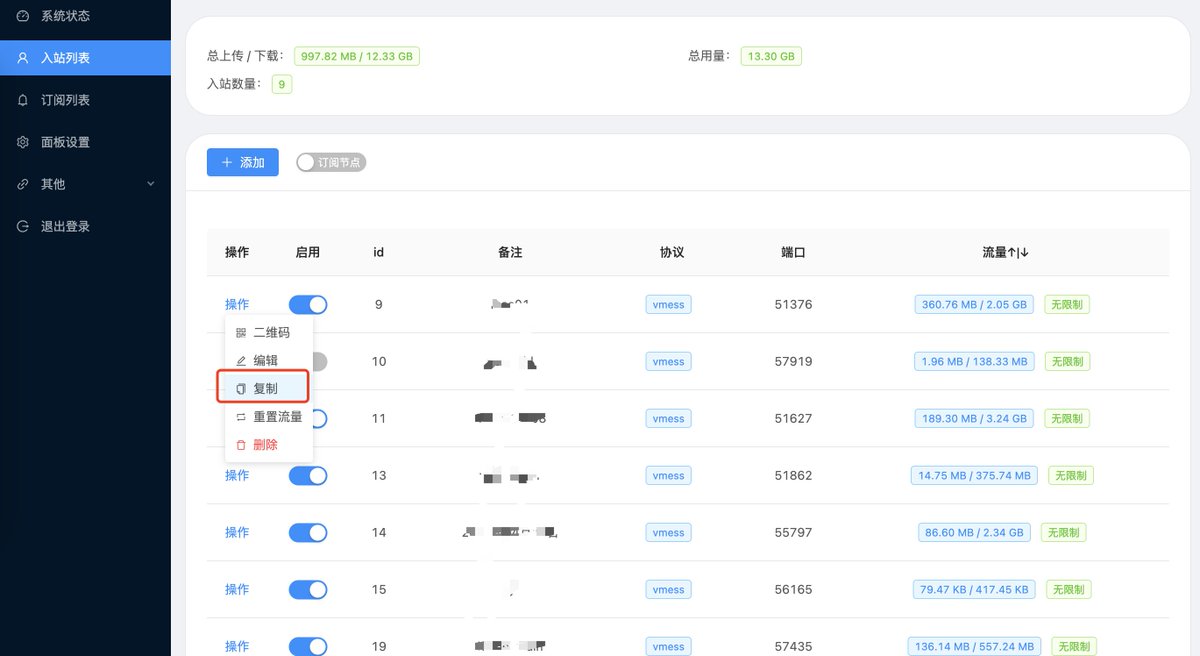Disable the inbound with id 19
Screen dimensions: 1200x656
(308, 647)
